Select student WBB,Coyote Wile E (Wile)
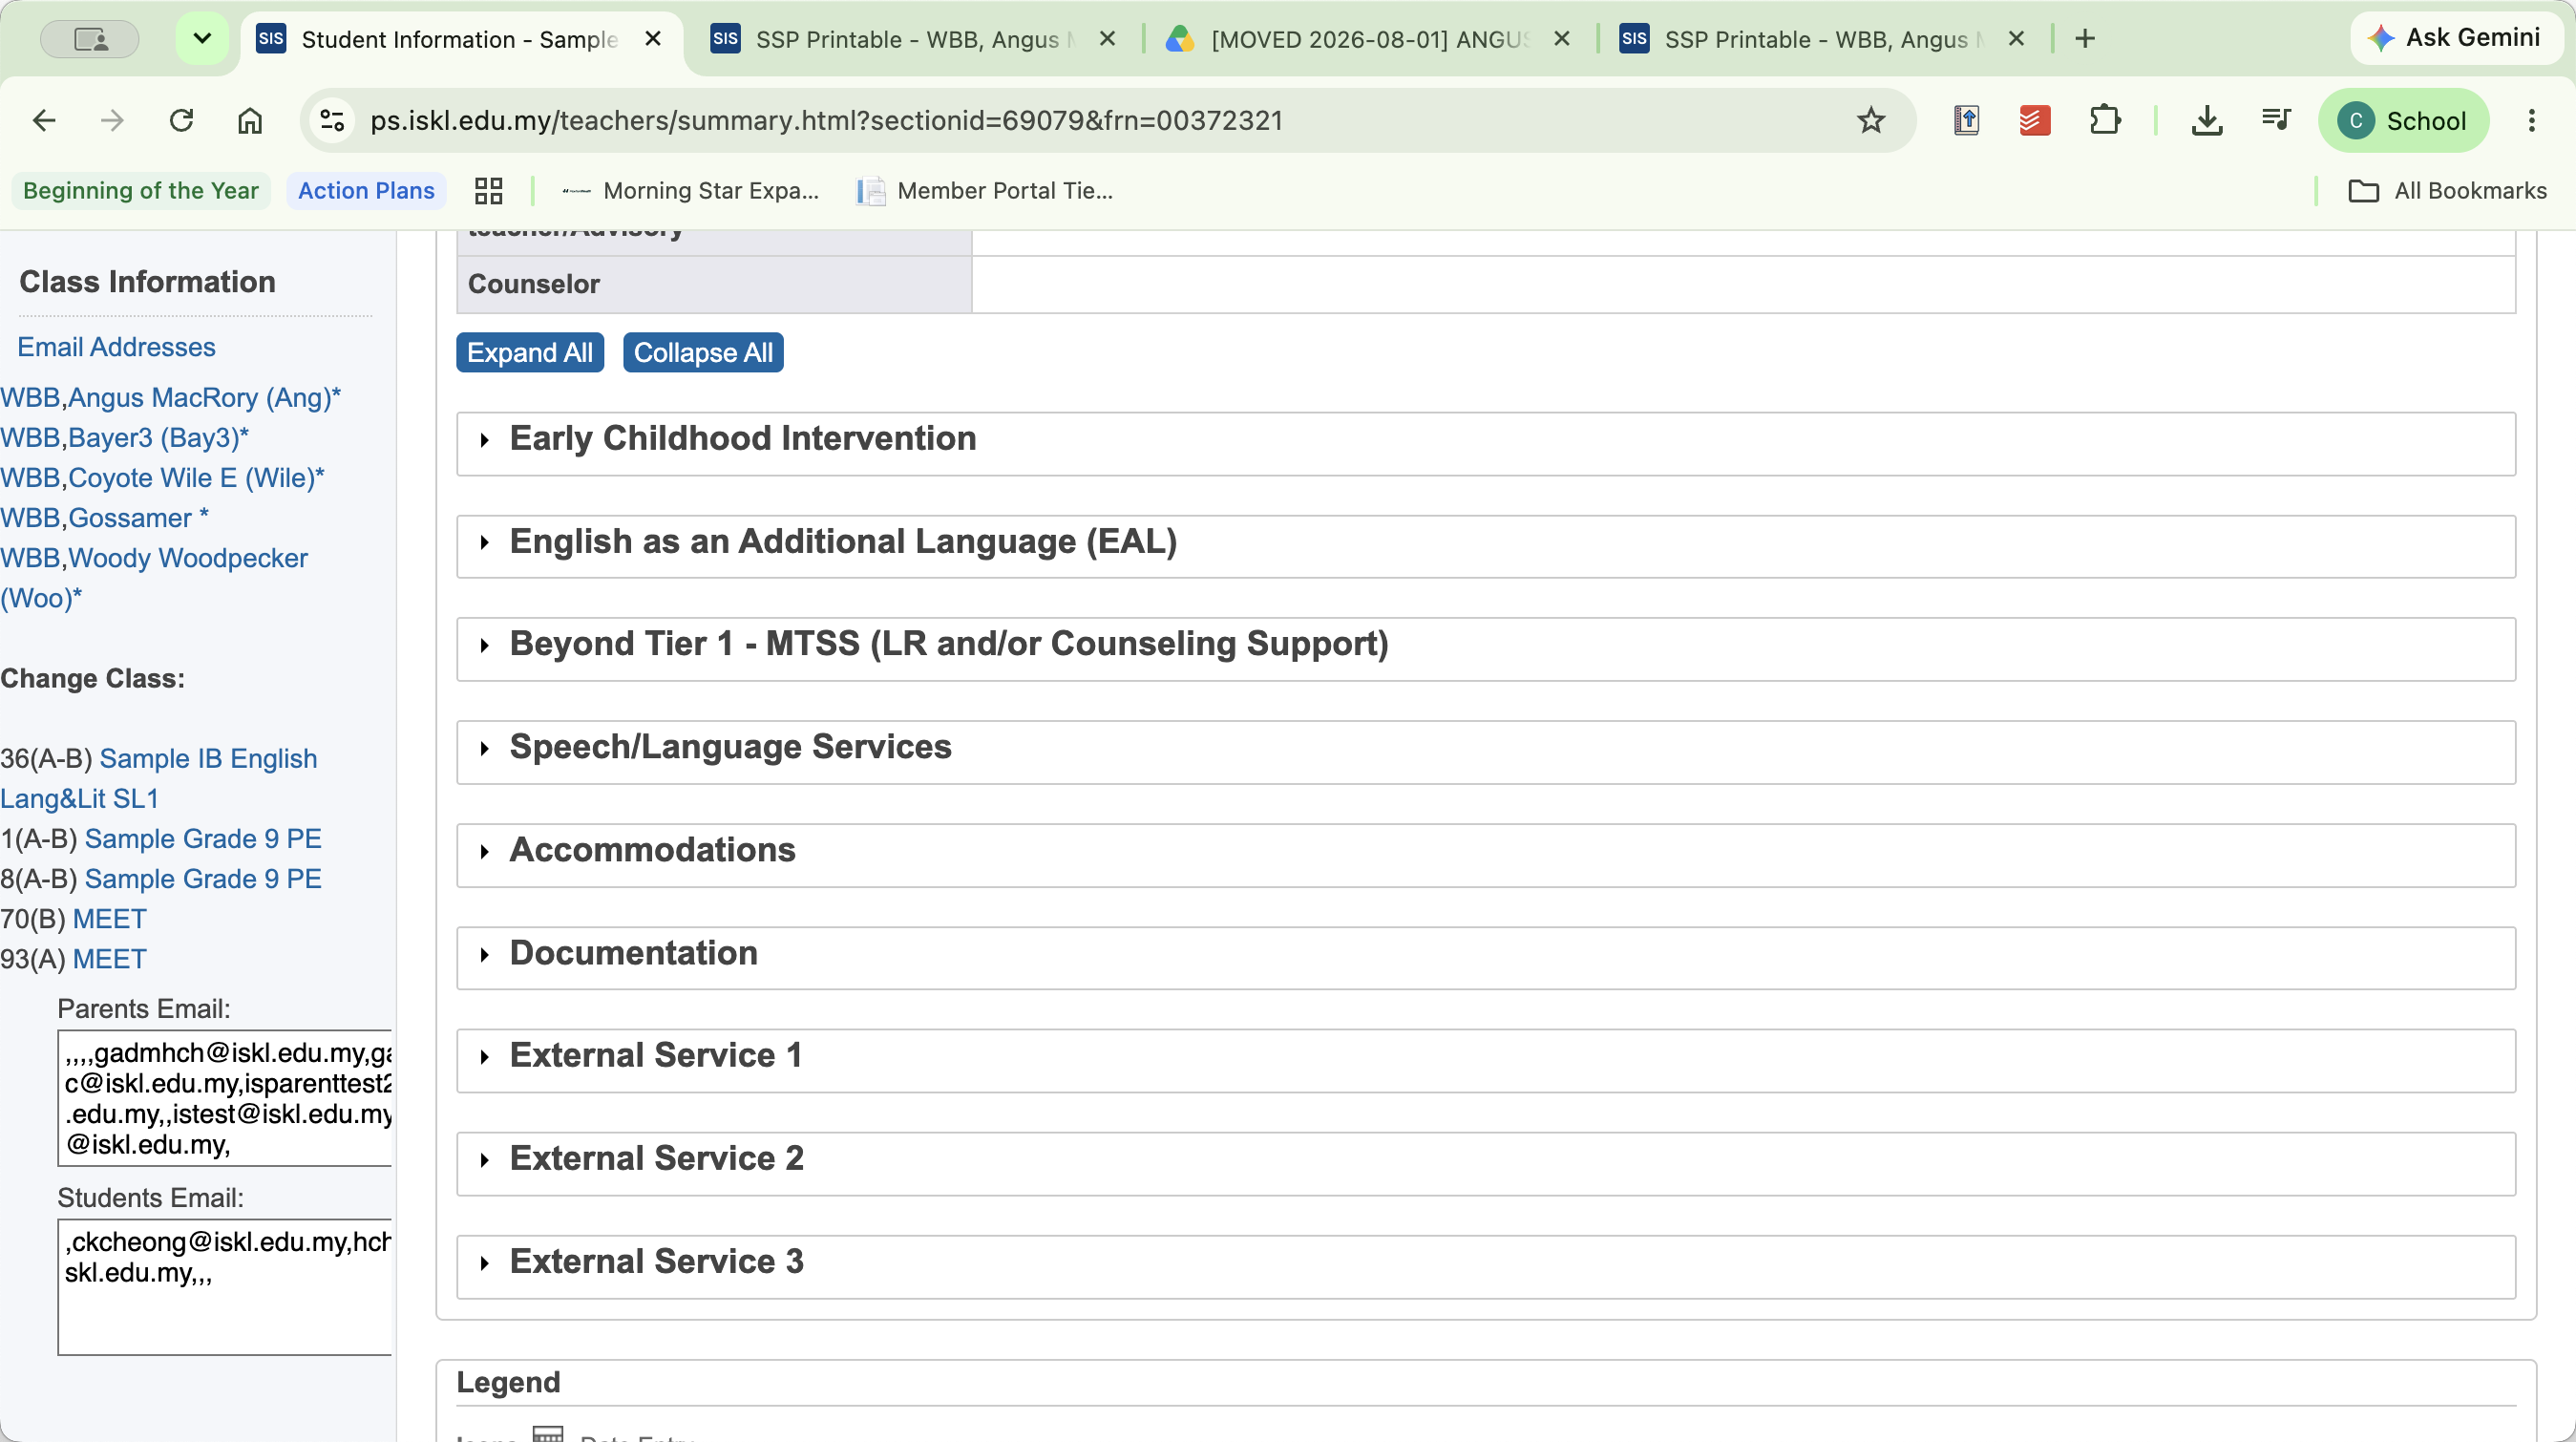The height and width of the screenshot is (1442, 2576). [163, 478]
